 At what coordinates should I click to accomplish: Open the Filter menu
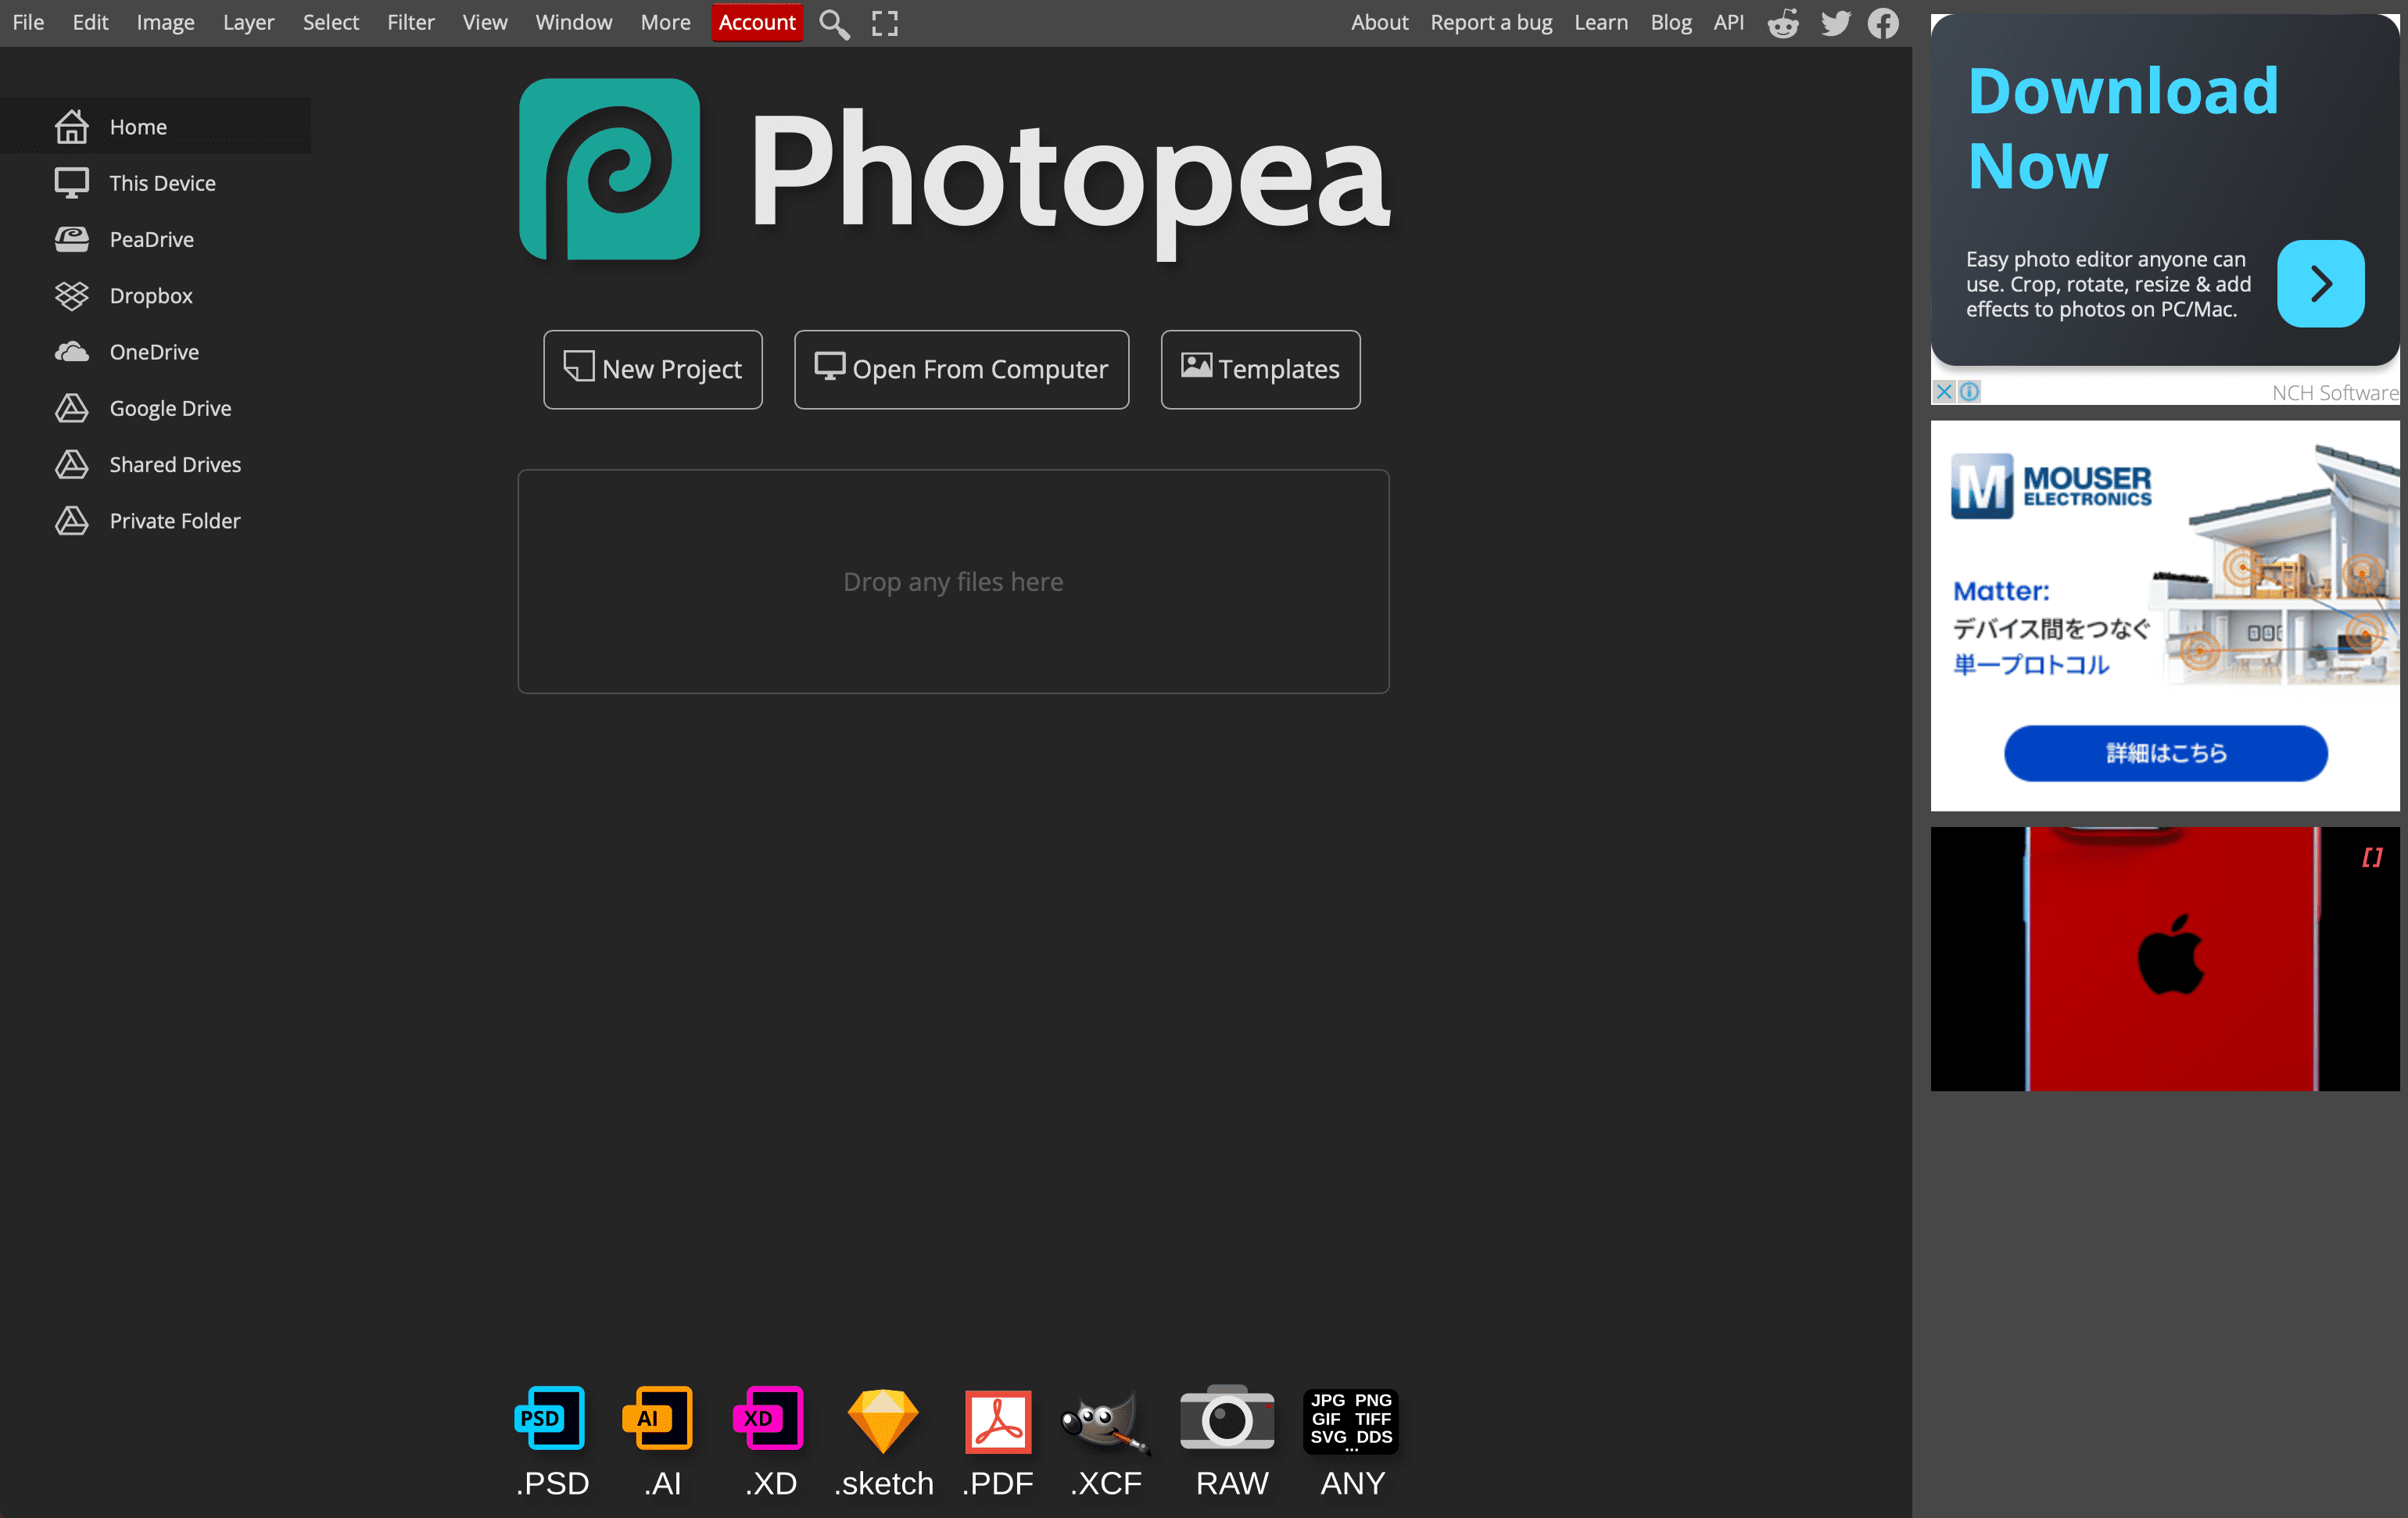[411, 22]
